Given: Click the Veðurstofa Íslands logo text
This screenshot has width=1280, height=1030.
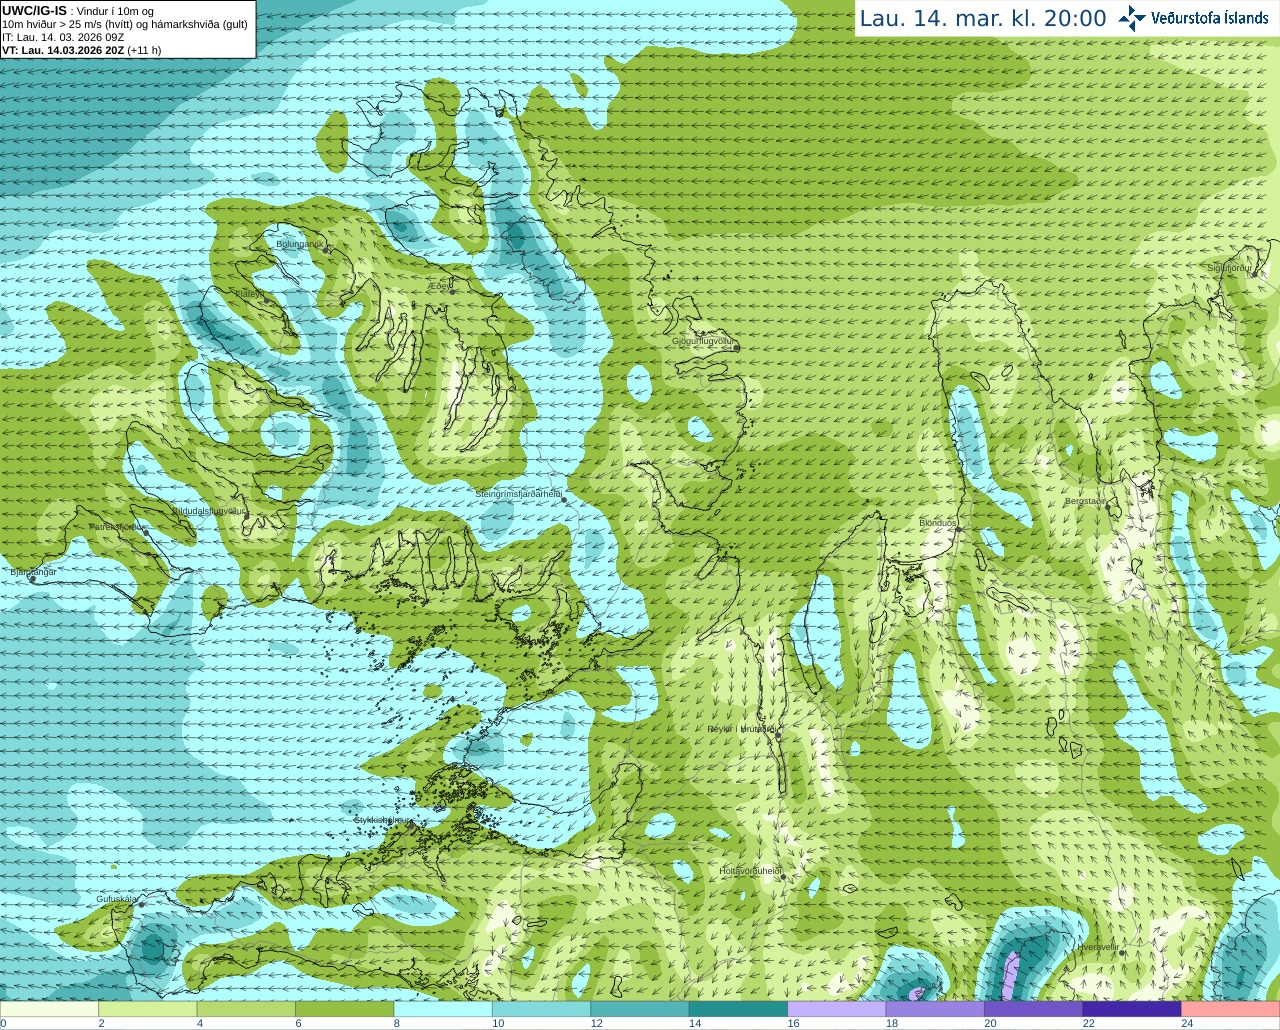Looking at the screenshot, I should 1210,18.
